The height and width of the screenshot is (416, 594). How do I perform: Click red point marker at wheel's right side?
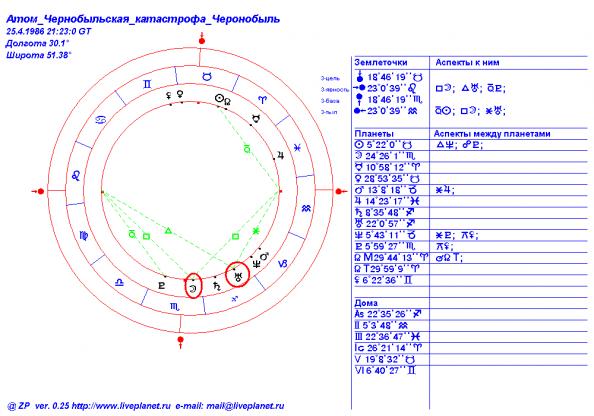[x=340, y=191]
